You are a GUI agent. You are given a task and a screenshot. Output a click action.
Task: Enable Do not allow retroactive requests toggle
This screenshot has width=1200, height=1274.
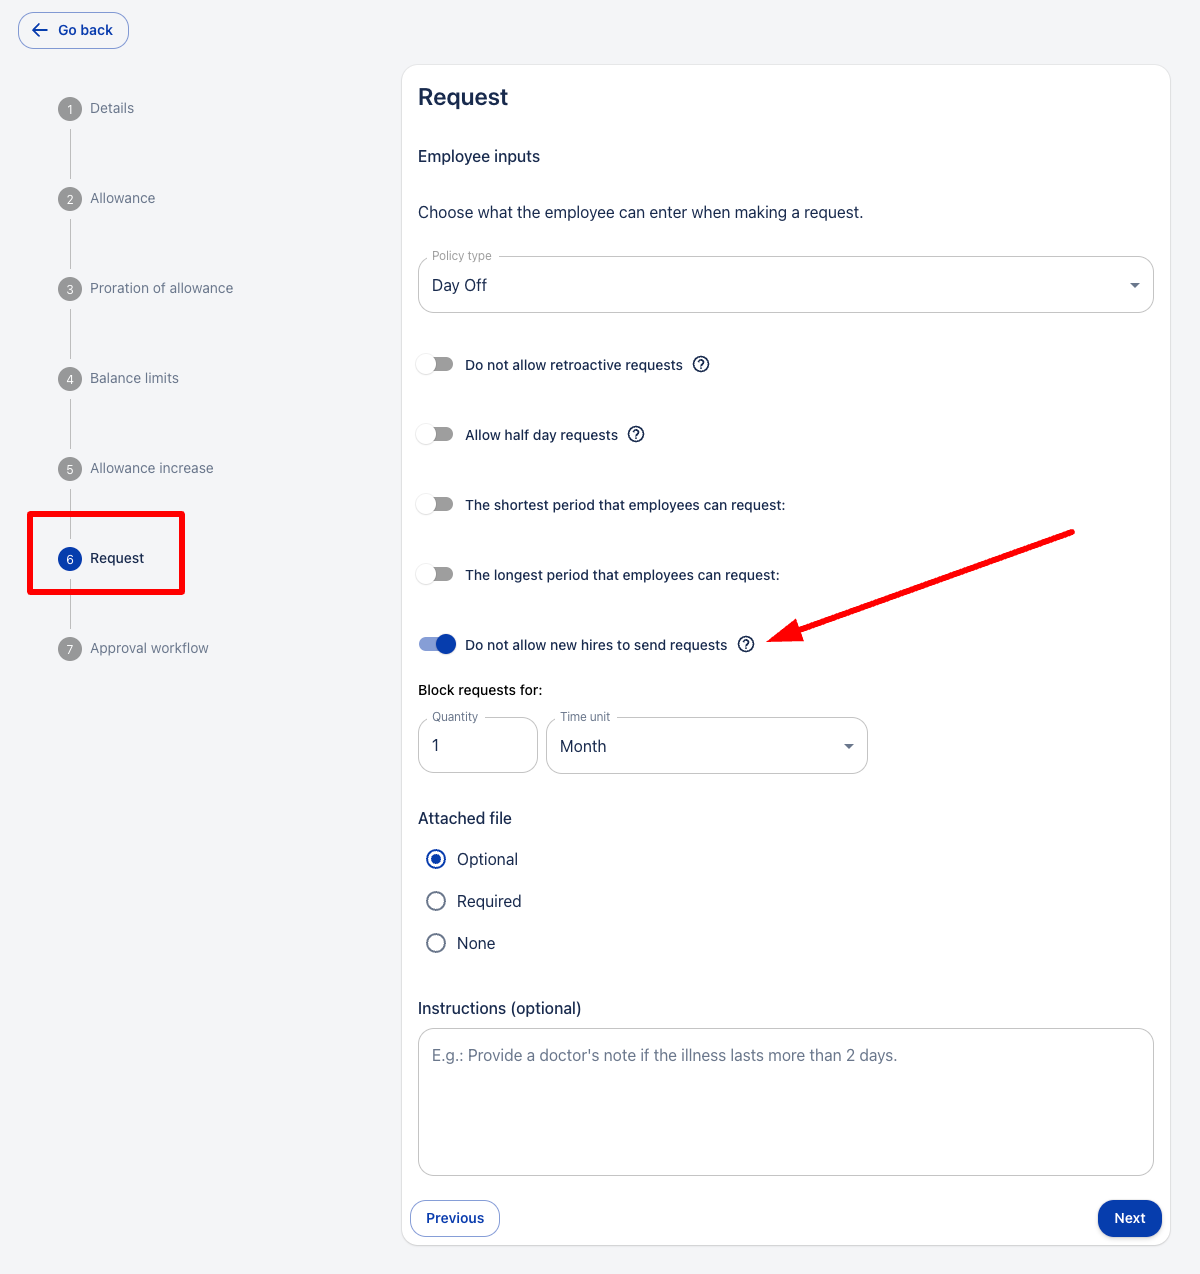point(435,364)
